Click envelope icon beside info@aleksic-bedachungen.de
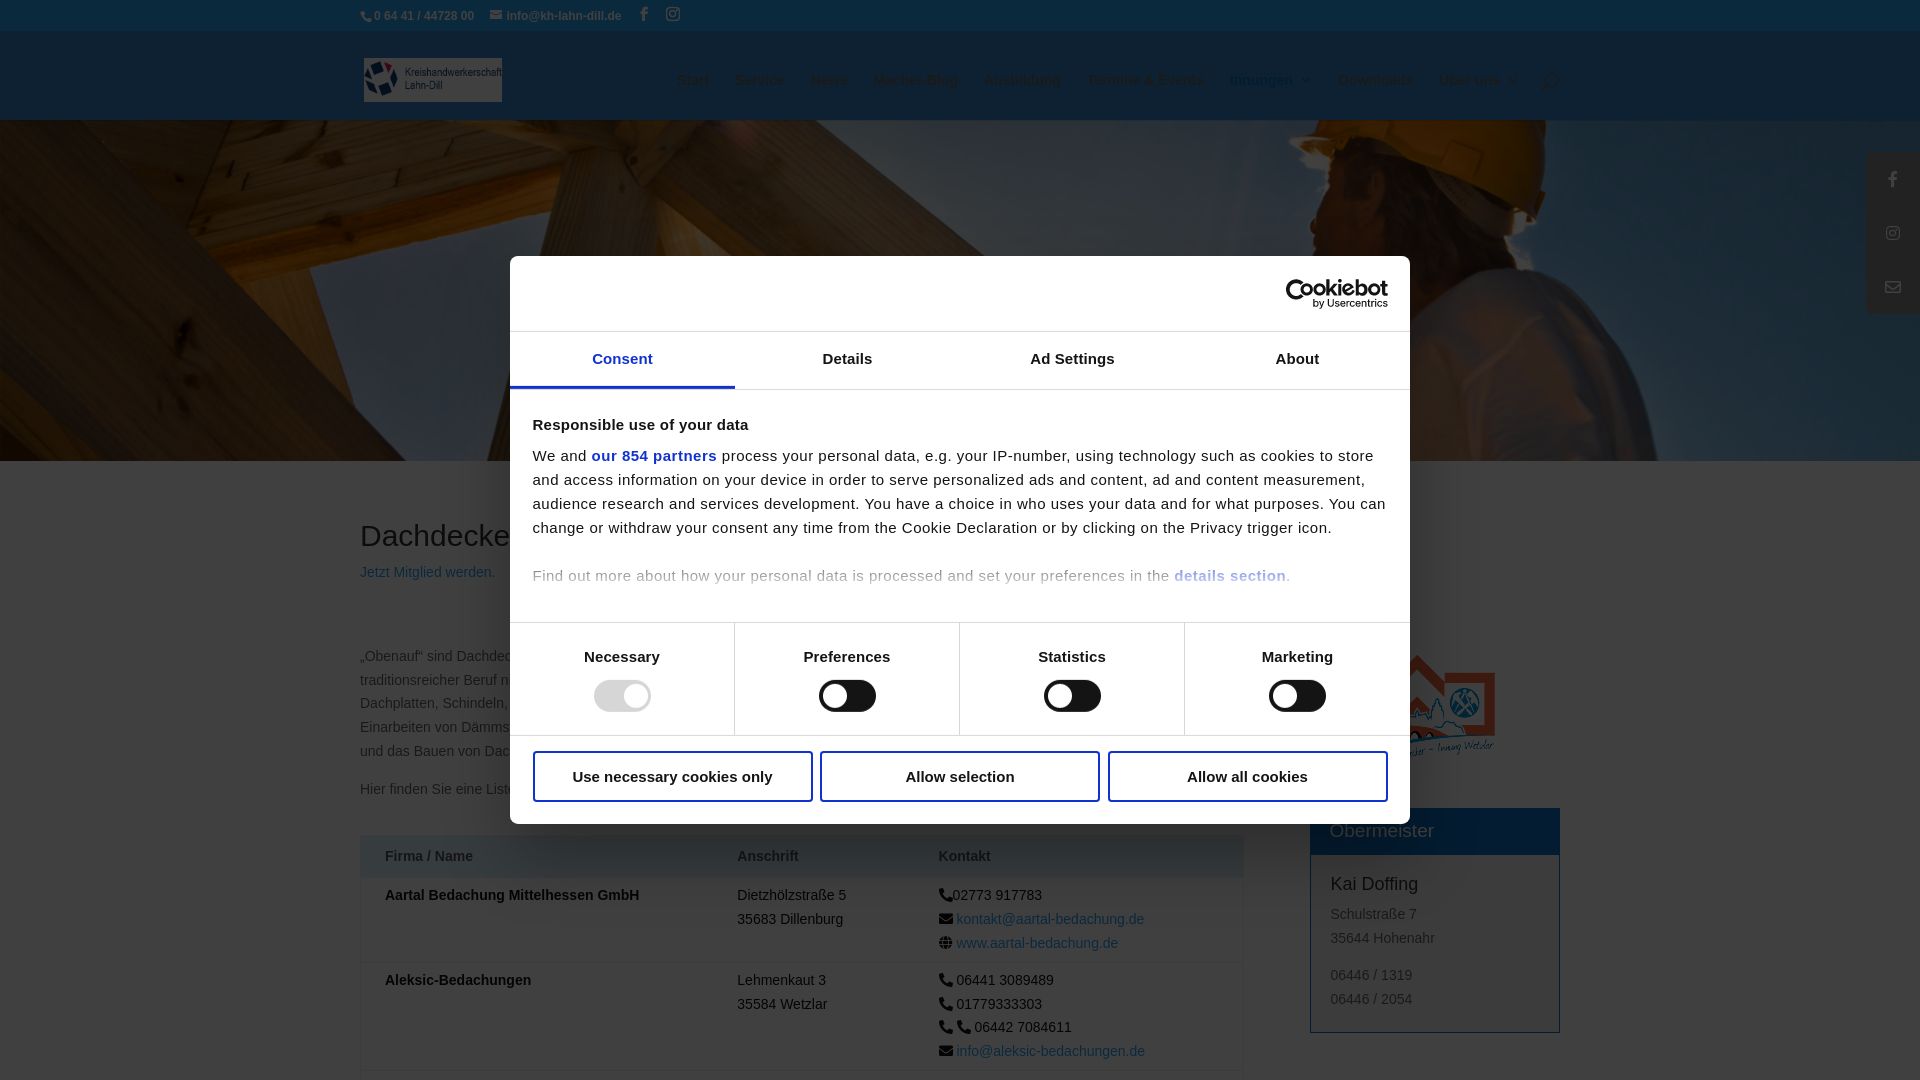Screen dimensions: 1920x1080 click(x=945, y=1051)
